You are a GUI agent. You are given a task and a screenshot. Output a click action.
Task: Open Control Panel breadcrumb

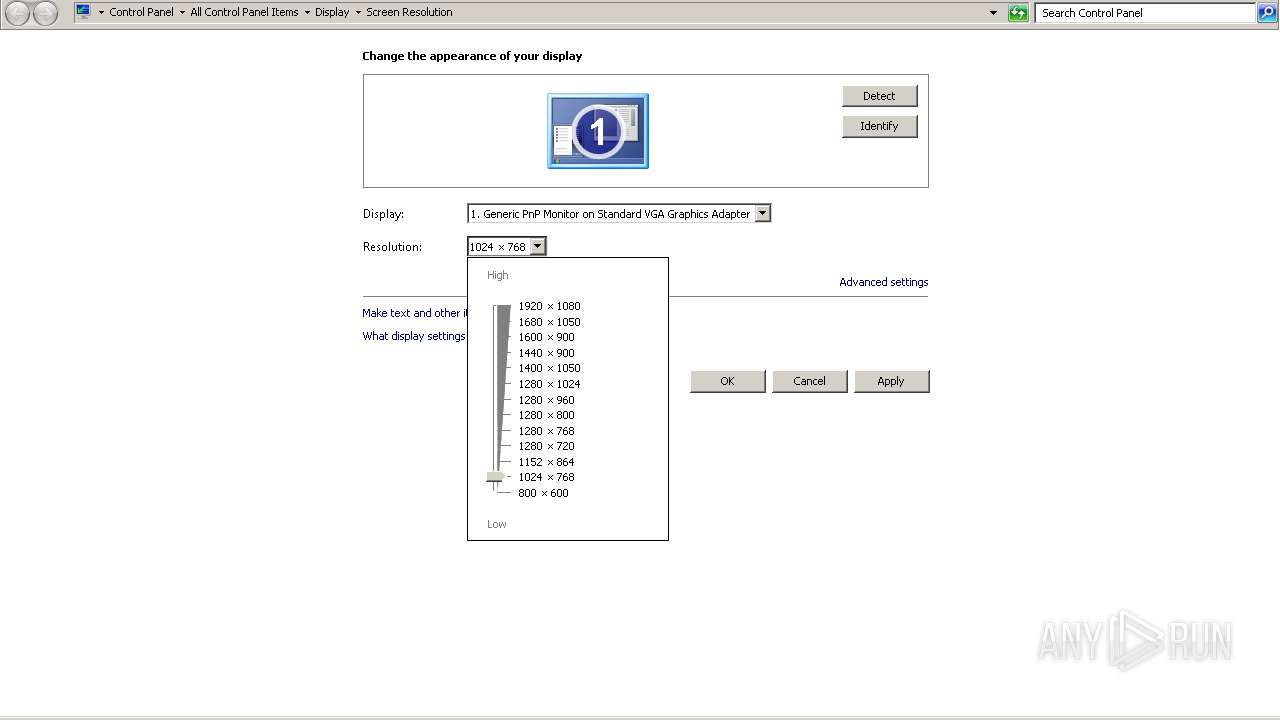(141, 13)
